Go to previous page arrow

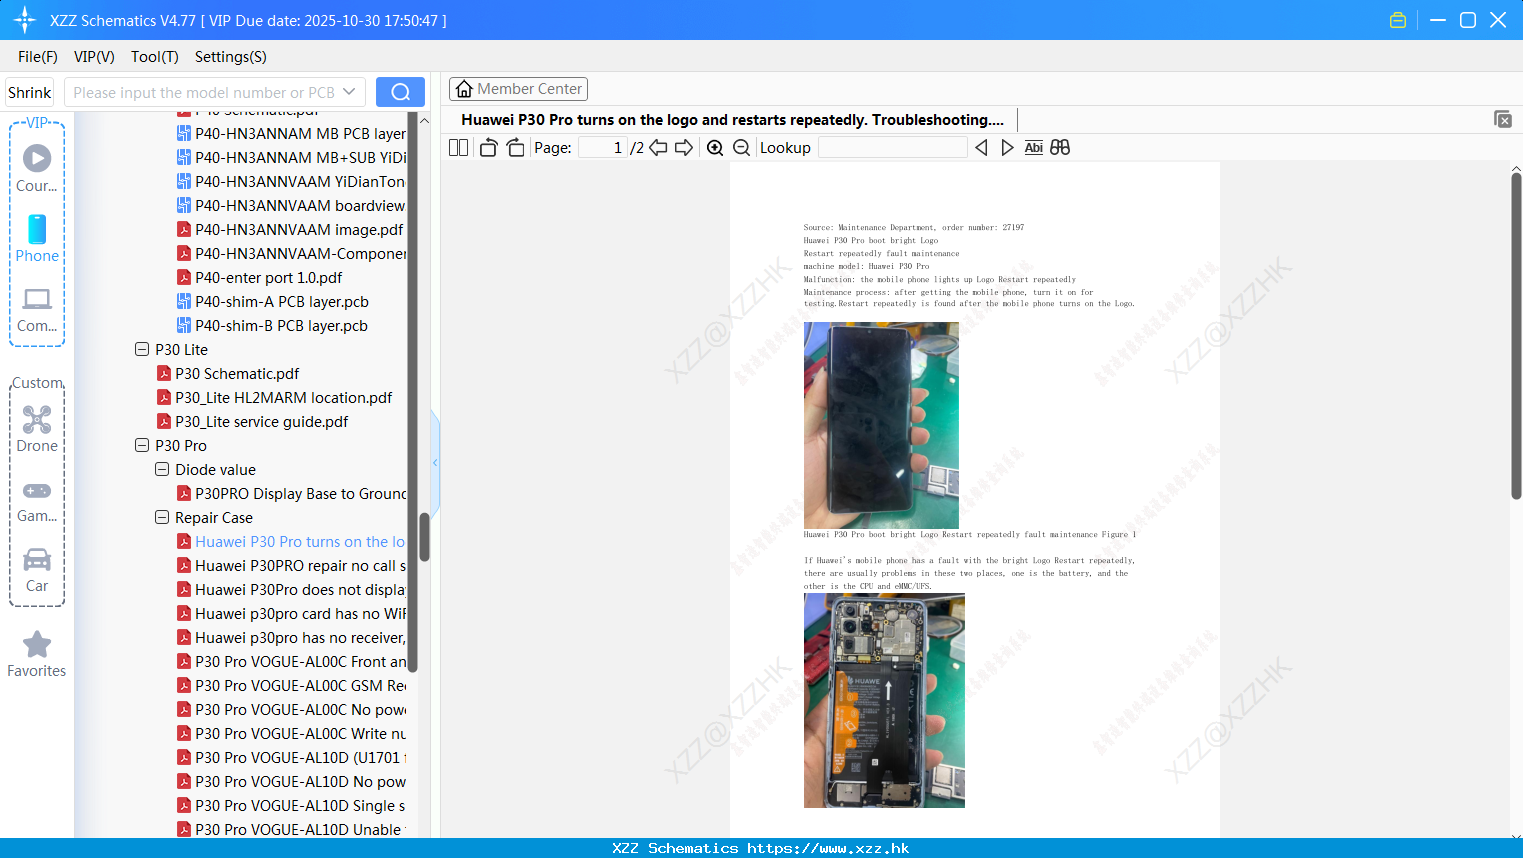coord(658,148)
